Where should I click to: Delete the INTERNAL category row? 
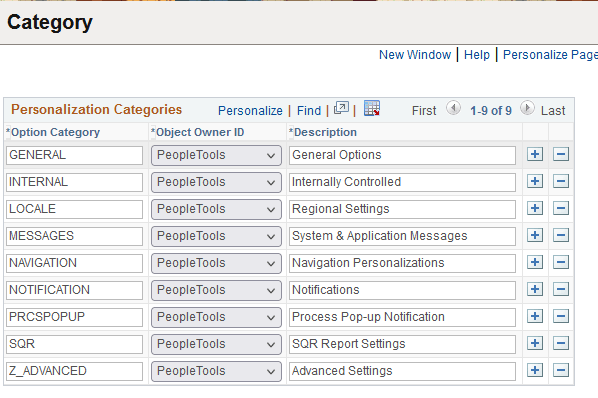(561, 181)
